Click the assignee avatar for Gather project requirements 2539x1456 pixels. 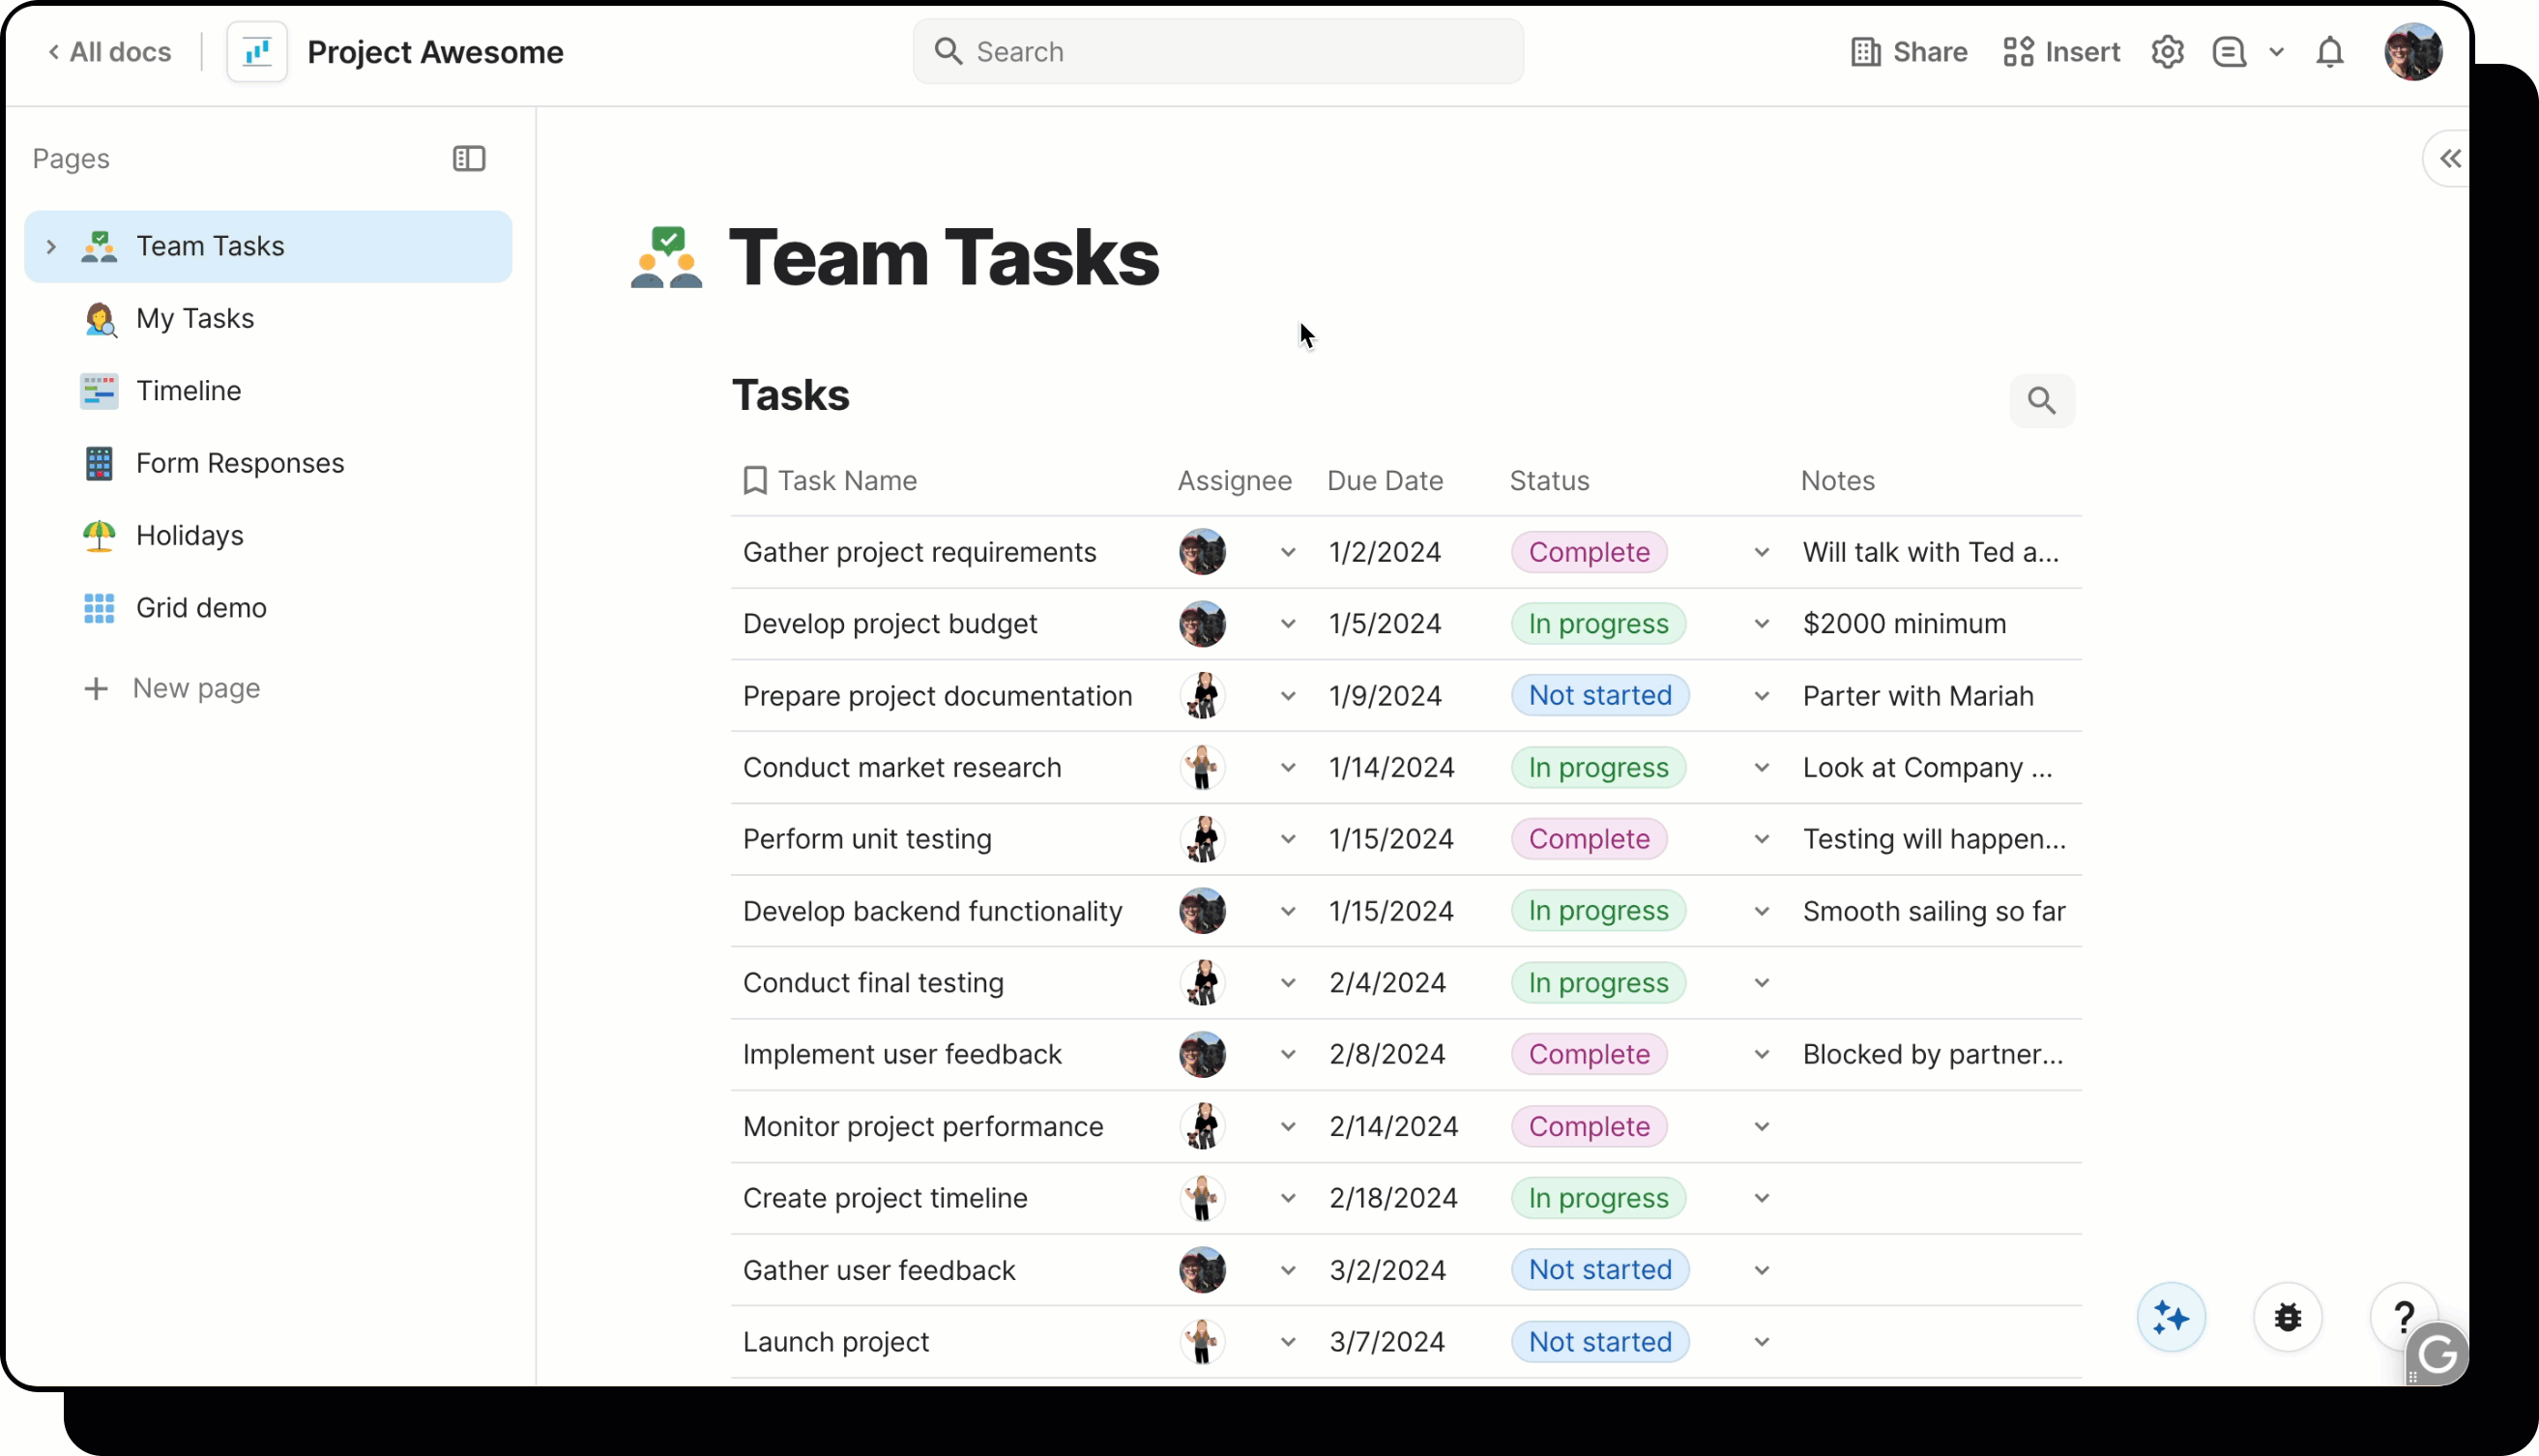pos(1202,552)
